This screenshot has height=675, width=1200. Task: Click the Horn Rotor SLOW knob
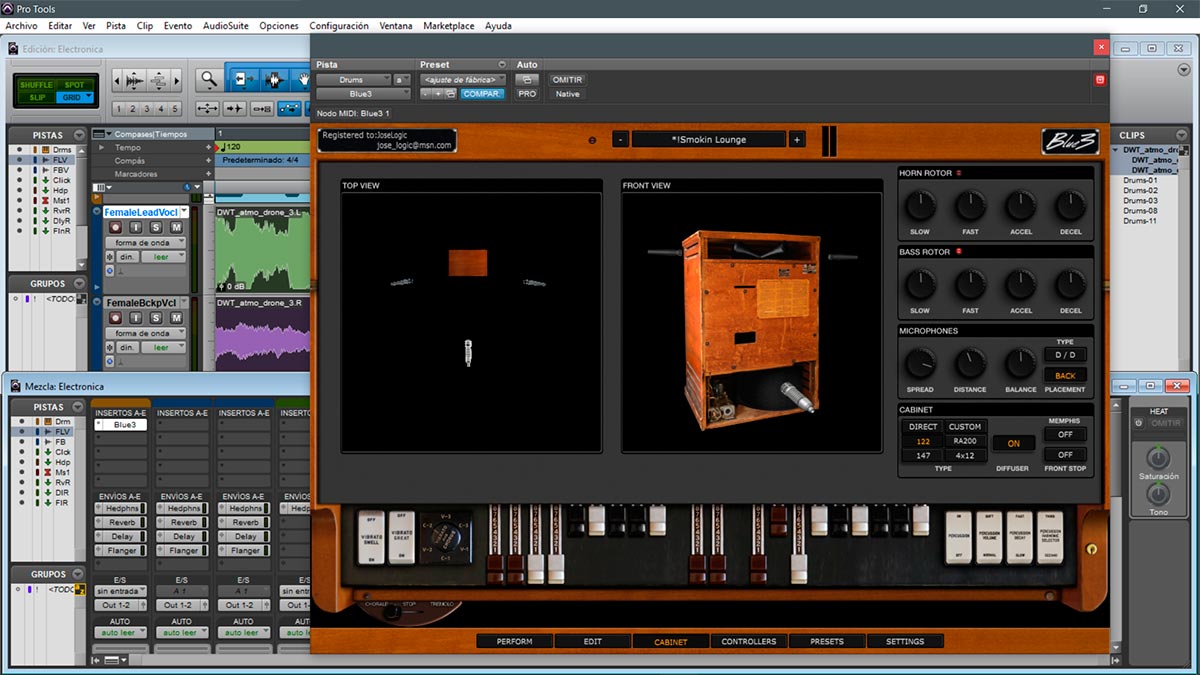tap(920, 206)
